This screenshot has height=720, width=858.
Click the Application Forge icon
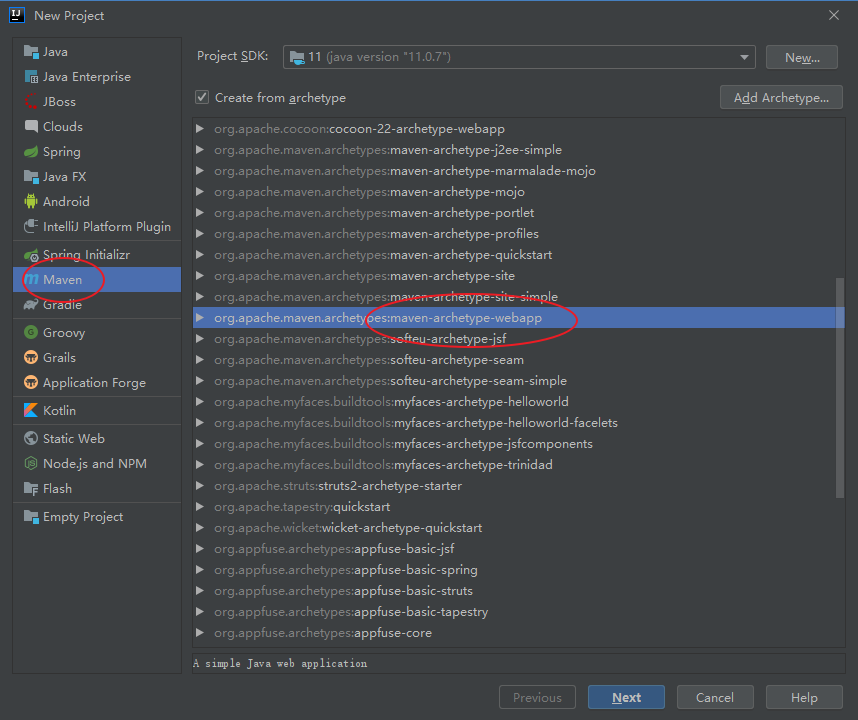pos(31,382)
